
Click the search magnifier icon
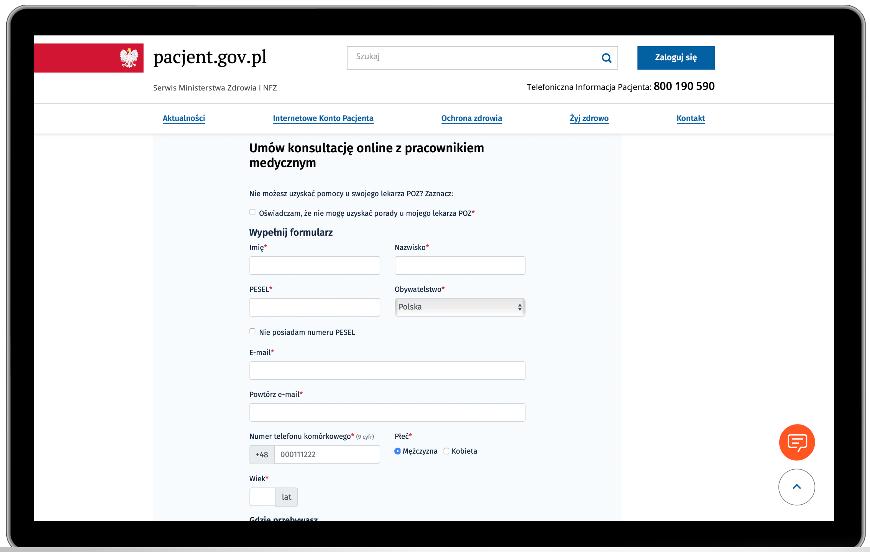pyautogui.click(x=606, y=58)
